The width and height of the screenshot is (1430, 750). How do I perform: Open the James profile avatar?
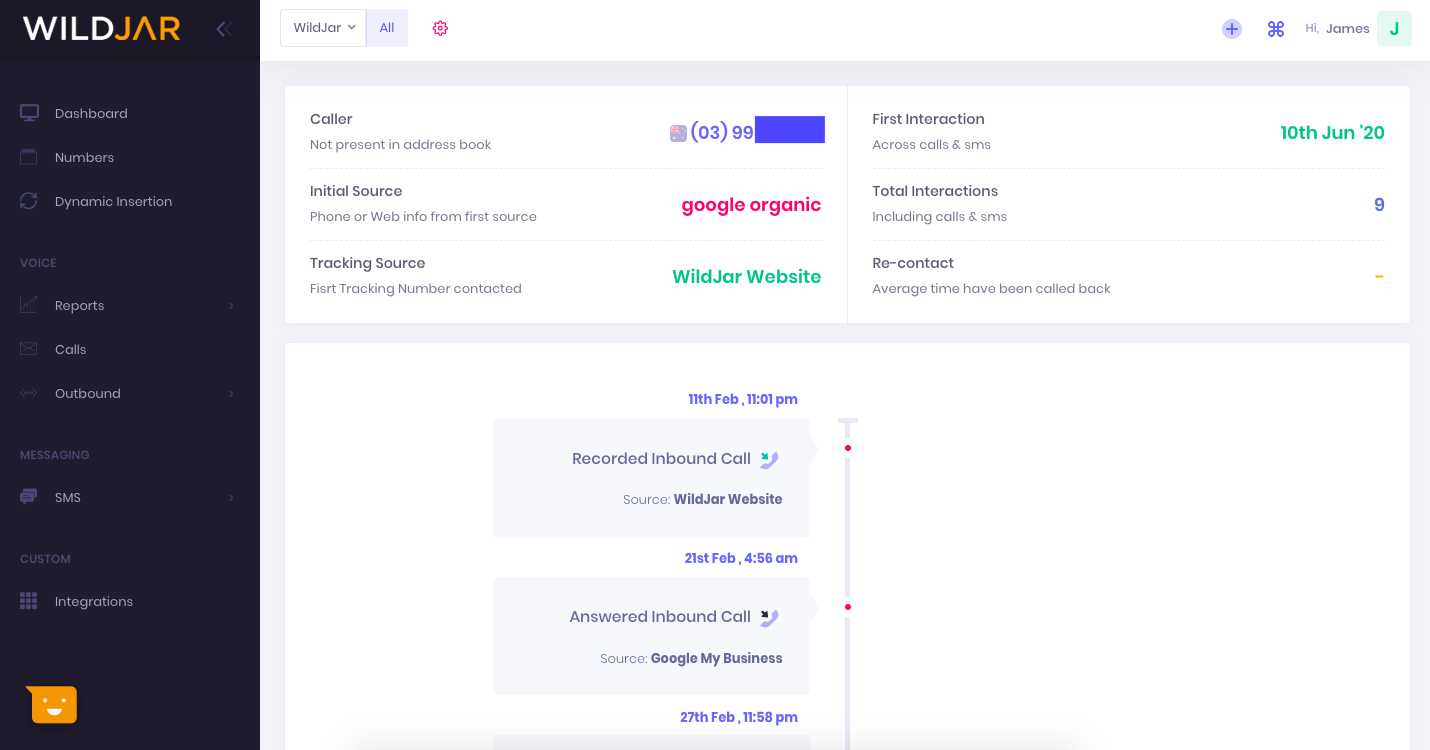pos(1394,28)
